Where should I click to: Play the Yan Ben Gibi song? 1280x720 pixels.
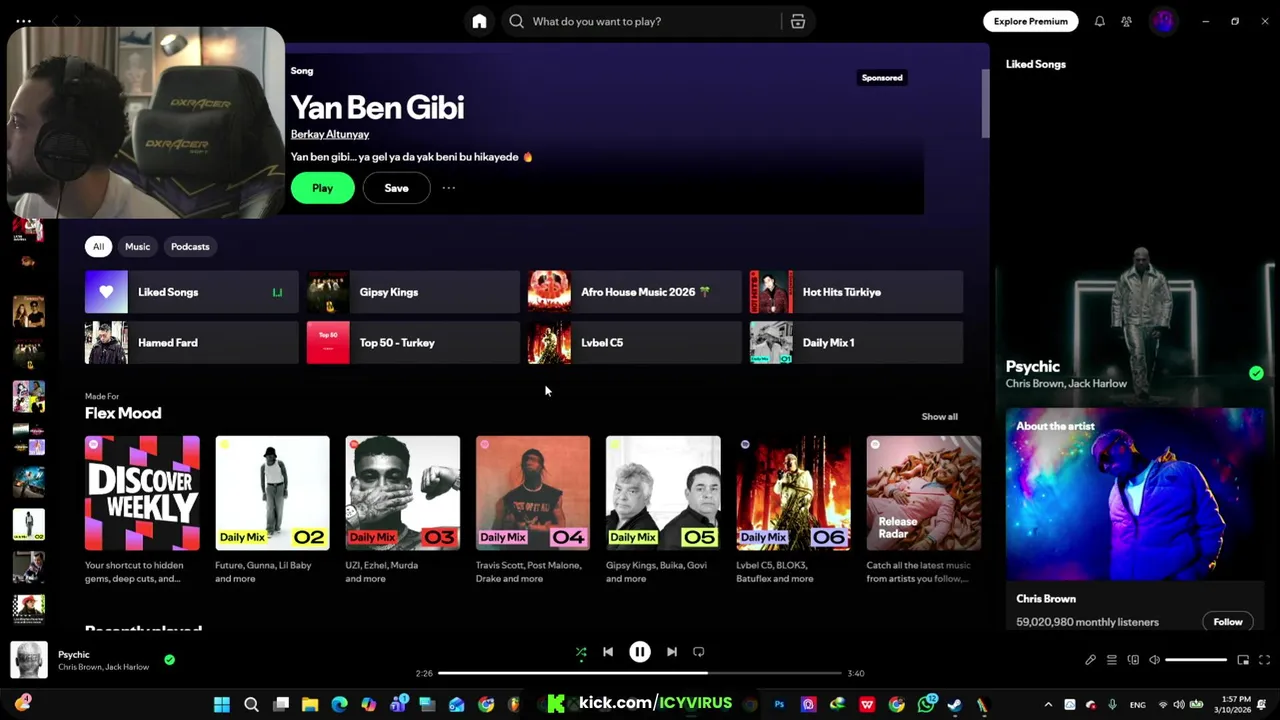click(322, 188)
